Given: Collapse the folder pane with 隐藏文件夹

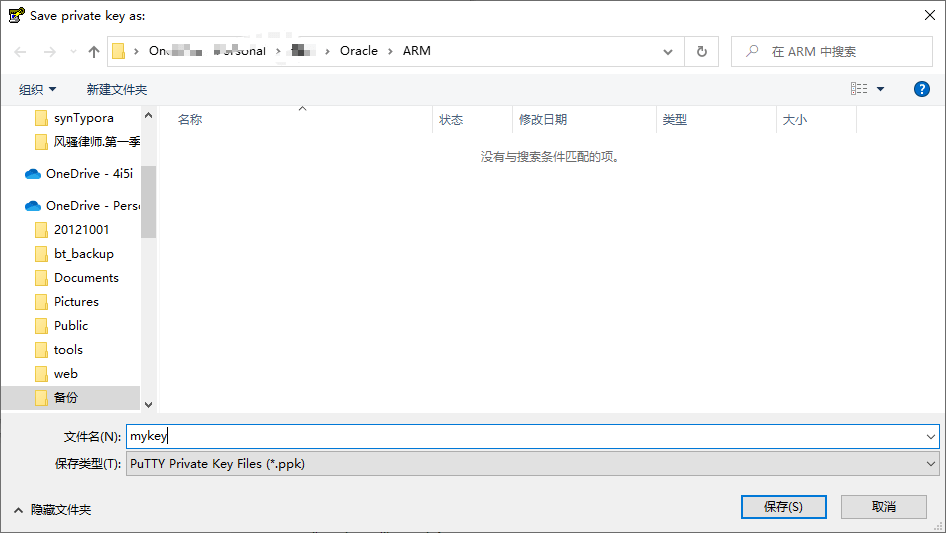Looking at the screenshot, I should (52, 510).
